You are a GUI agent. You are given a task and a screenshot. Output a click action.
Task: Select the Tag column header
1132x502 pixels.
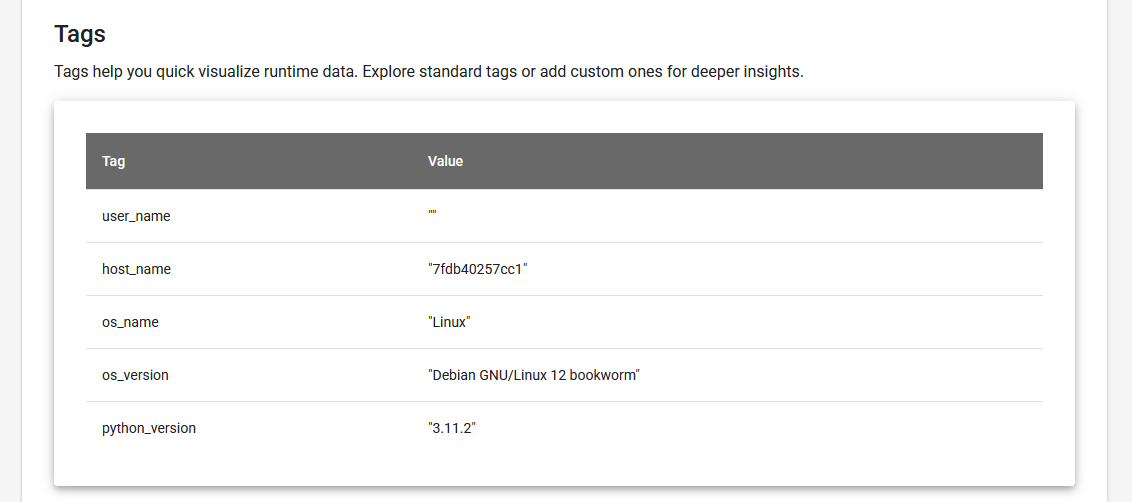pyautogui.click(x=114, y=161)
